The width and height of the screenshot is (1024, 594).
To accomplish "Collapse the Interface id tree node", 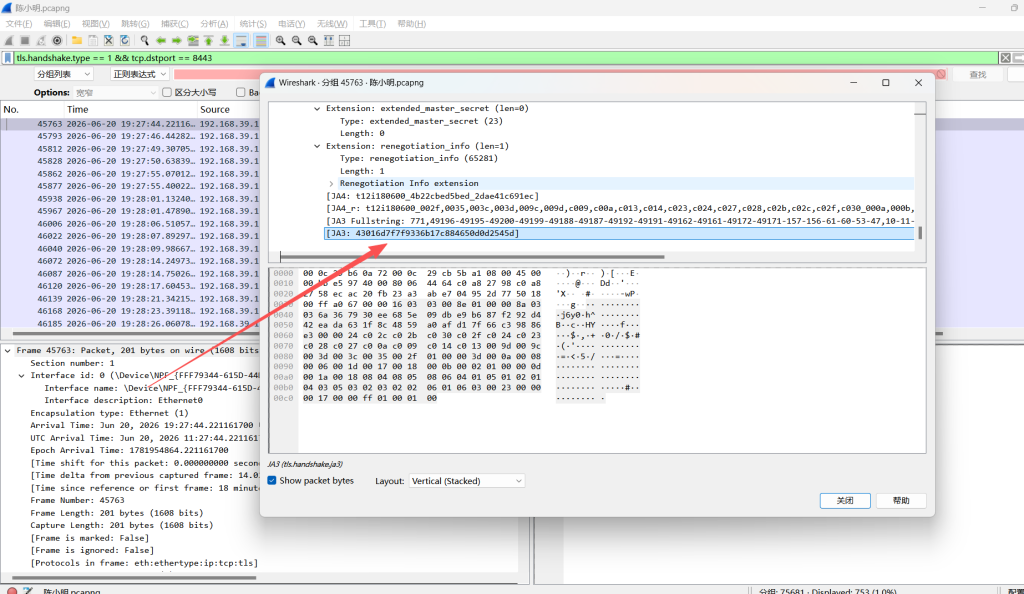I will 22,375.
